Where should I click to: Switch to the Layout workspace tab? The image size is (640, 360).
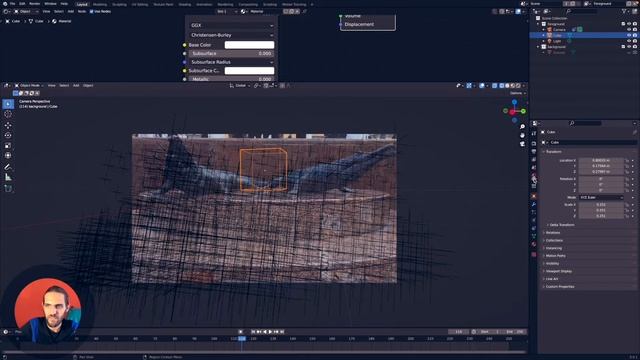[x=82, y=4]
